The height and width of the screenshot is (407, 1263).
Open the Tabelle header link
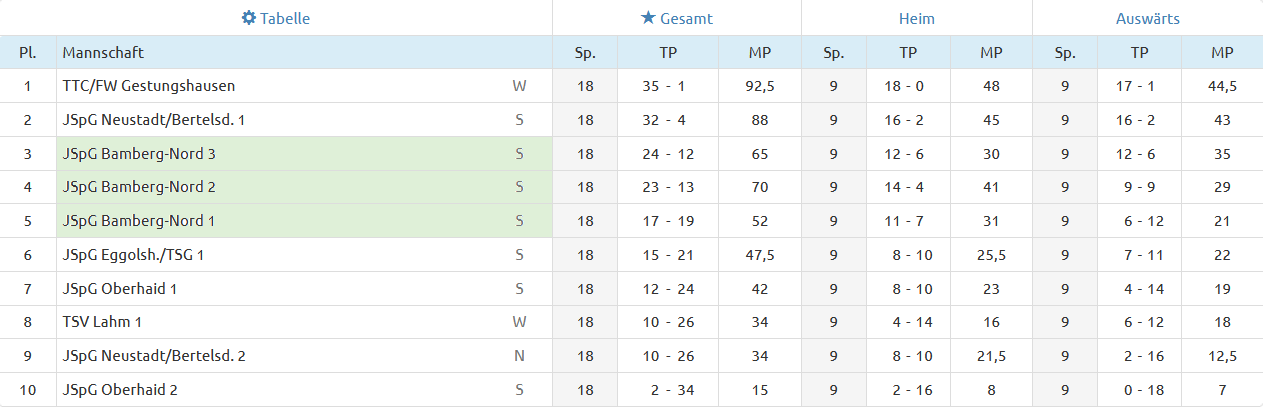[276, 18]
